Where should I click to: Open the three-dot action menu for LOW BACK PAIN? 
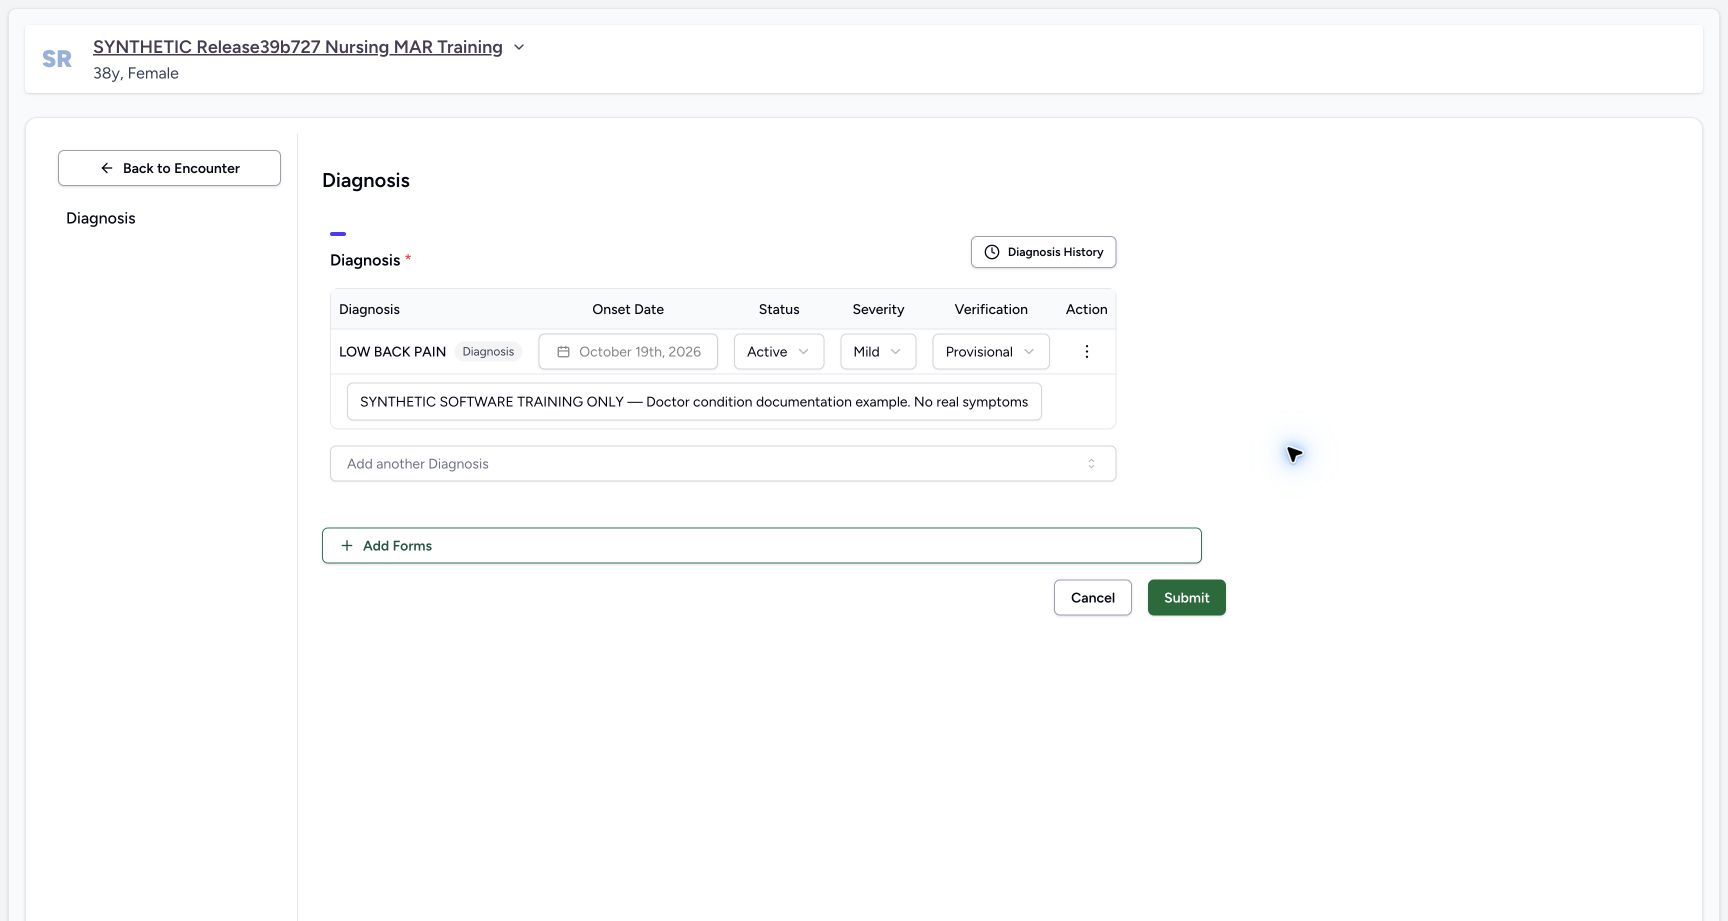pos(1086,352)
